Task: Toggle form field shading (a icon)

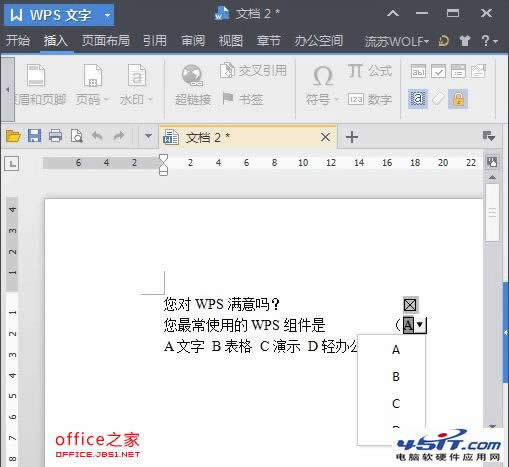Action: 418,99
